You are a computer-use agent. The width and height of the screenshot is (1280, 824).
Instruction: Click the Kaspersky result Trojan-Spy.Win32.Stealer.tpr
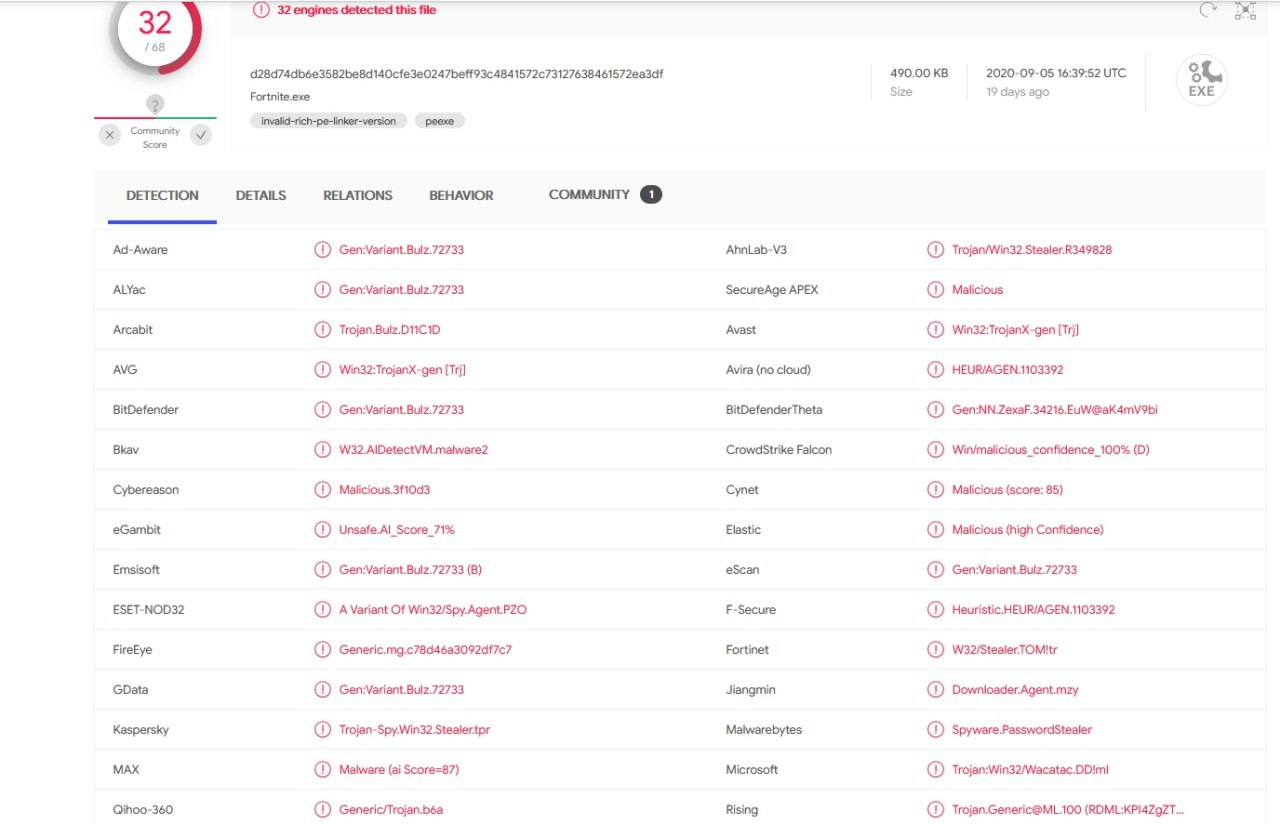point(415,730)
